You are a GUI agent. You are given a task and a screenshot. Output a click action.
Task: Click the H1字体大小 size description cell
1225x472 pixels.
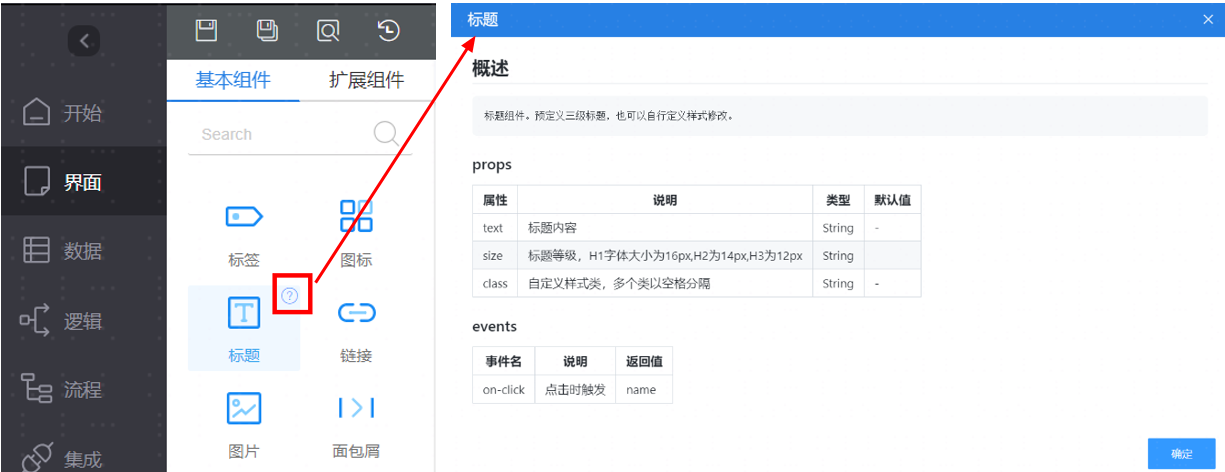(x=665, y=256)
